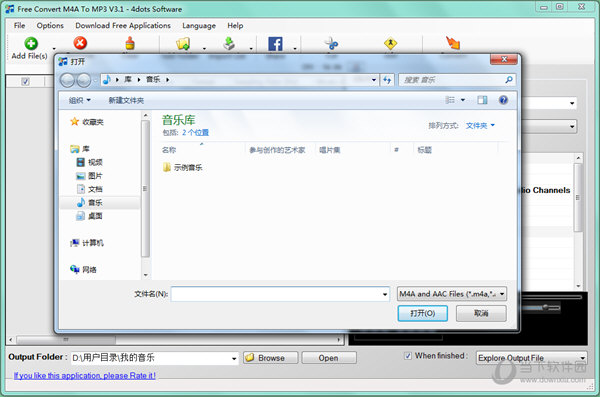Close the 打开 dialog
600x397 pixels.
504,59
